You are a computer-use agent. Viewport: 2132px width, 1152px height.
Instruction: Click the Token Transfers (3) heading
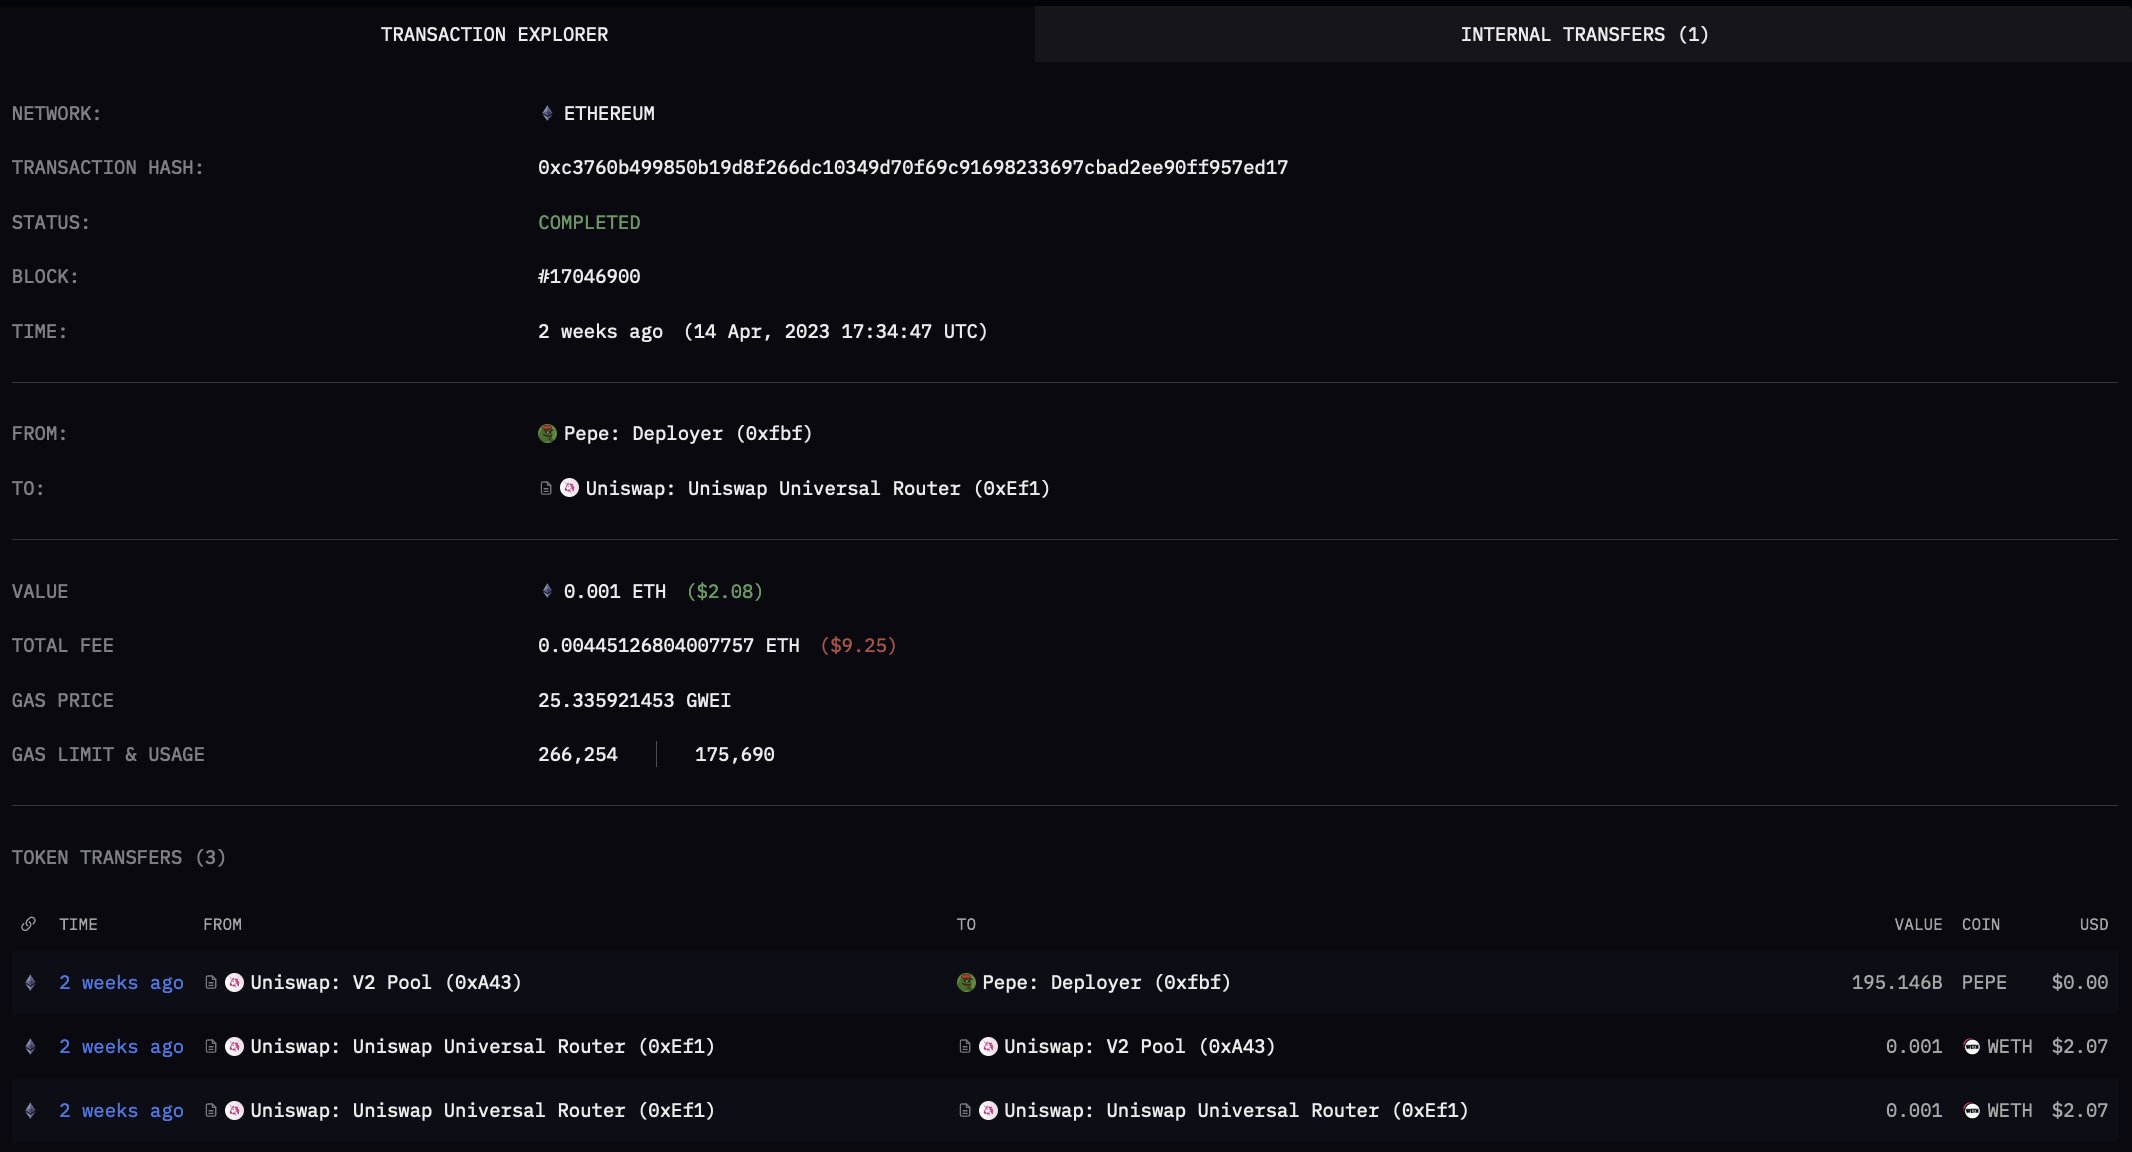coord(119,857)
